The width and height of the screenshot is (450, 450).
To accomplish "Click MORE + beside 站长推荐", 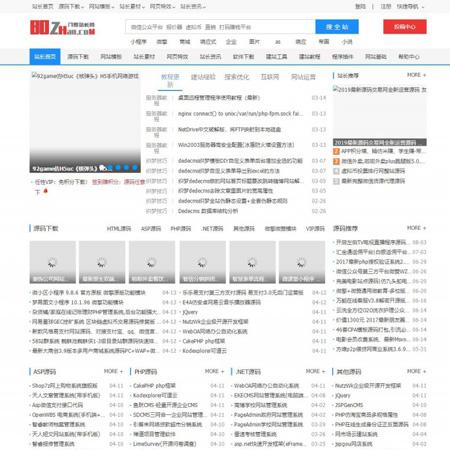I will (x=416, y=75).
